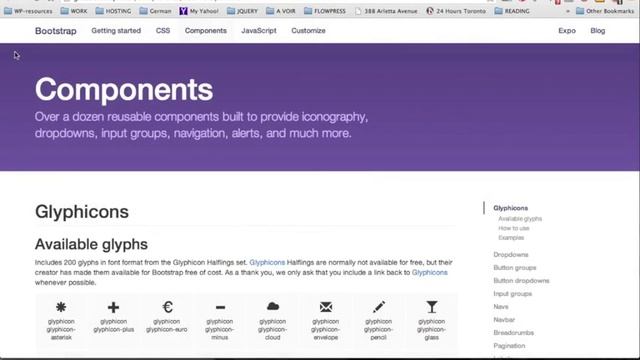Click the Glyphicons section heading

(x=82, y=212)
